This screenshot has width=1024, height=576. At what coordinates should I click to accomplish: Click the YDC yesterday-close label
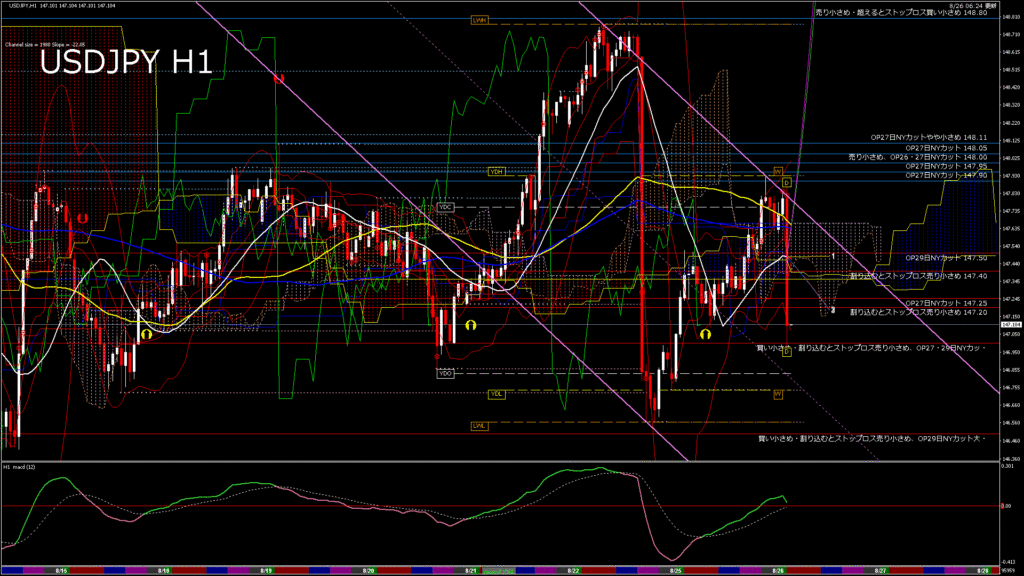tap(446, 207)
